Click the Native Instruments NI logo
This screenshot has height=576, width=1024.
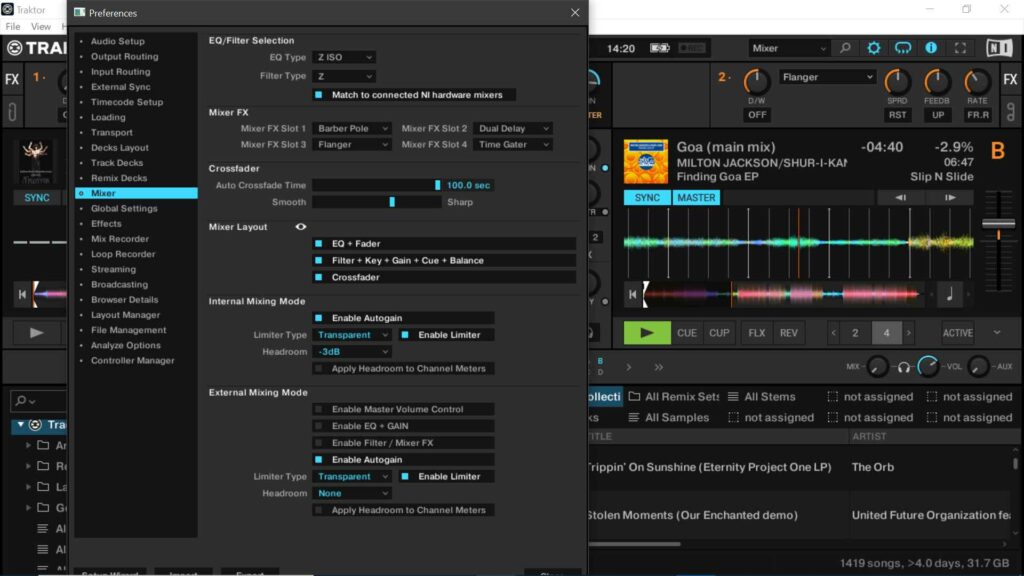click(x=998, y=48)
